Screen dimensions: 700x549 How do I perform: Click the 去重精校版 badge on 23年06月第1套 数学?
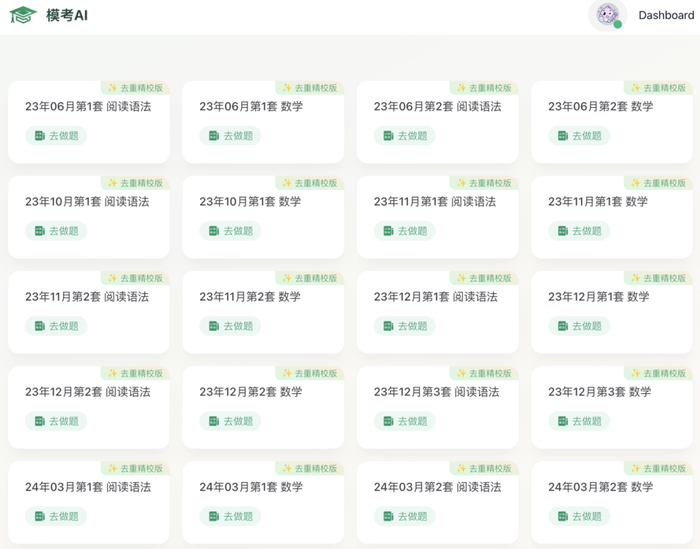click(310, 88)
